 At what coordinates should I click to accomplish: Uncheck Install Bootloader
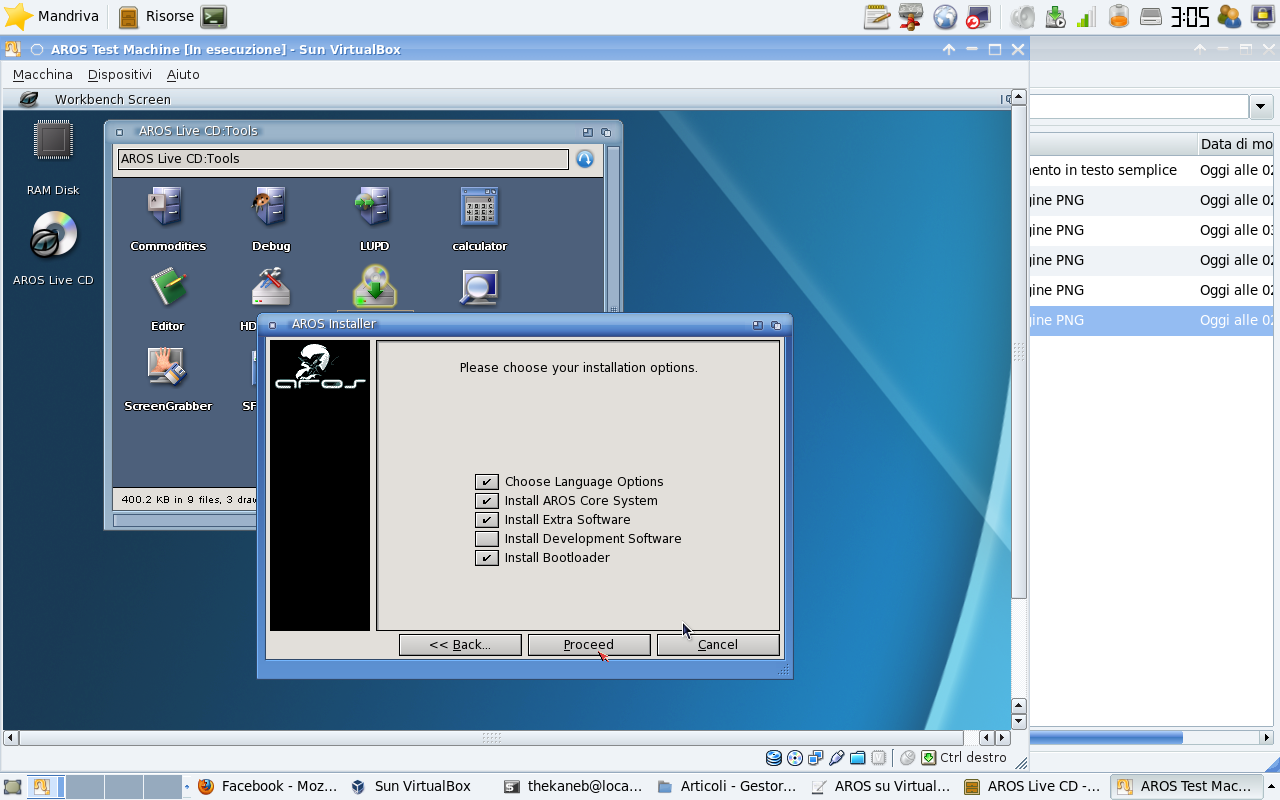tap(486, 558)
